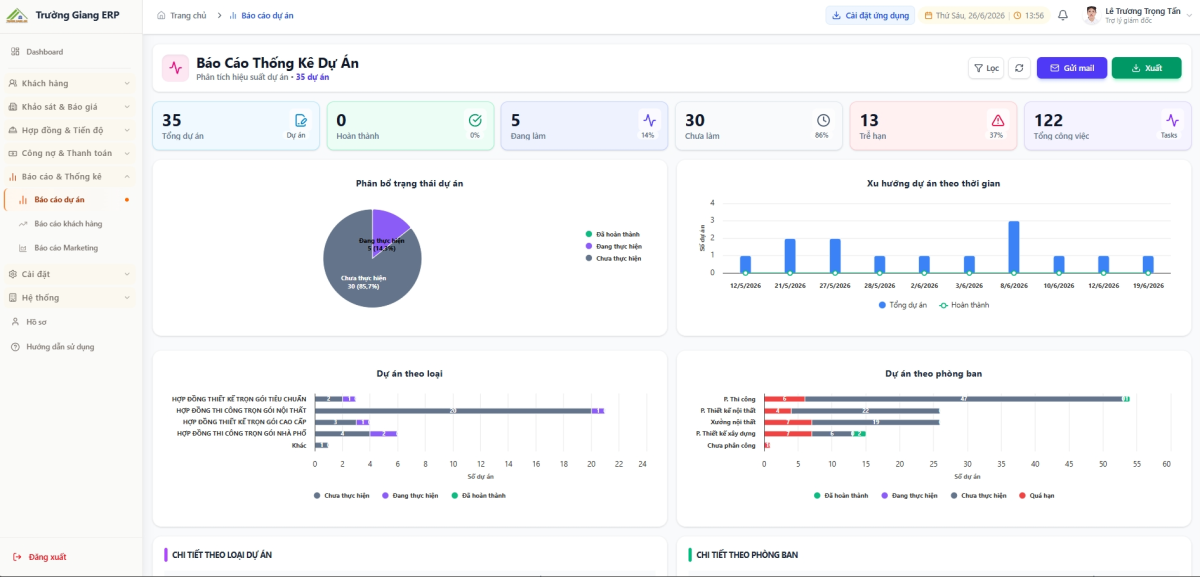Click Cài đặt ứng dụng install button

click(x=869, y=15)
